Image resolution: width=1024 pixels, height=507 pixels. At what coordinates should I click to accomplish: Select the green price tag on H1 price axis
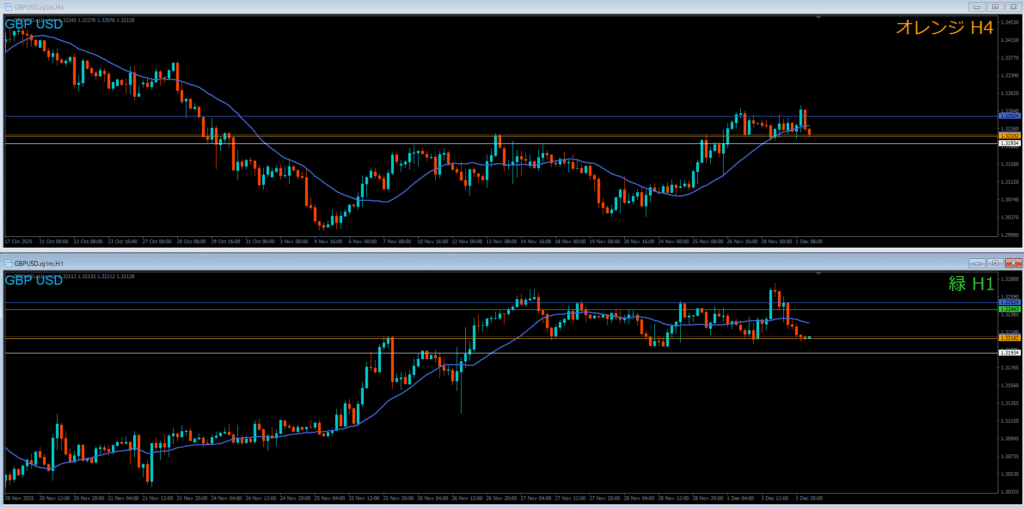point(1009,309)
